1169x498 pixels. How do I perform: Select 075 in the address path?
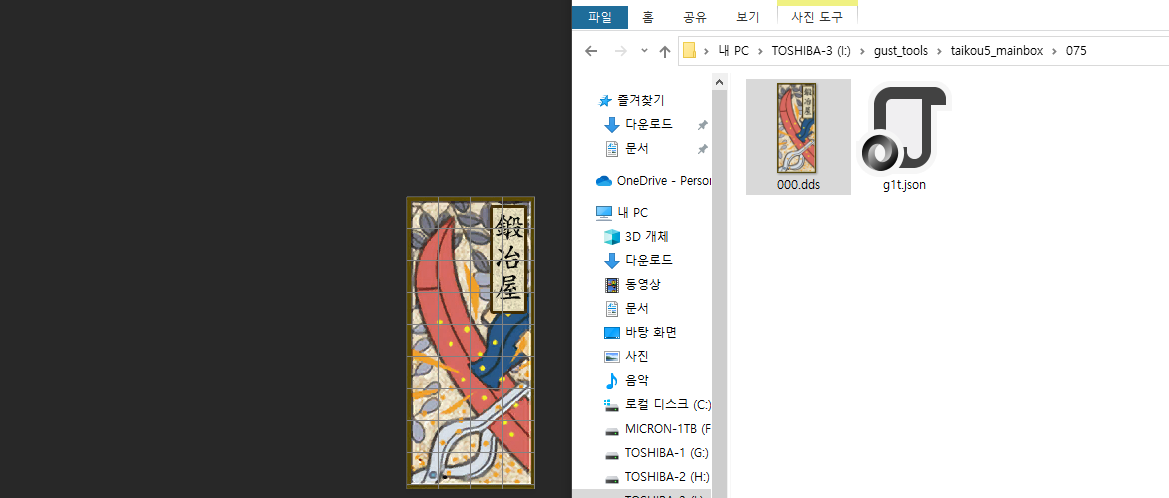click(1077, 51)
